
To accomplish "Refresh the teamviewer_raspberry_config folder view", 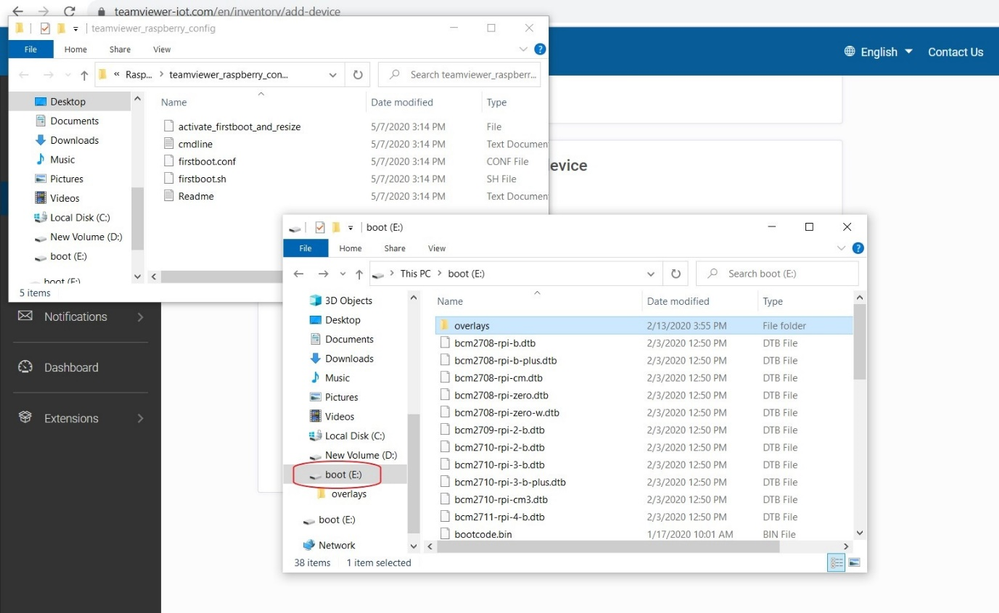I will click(x=358, y=75).
